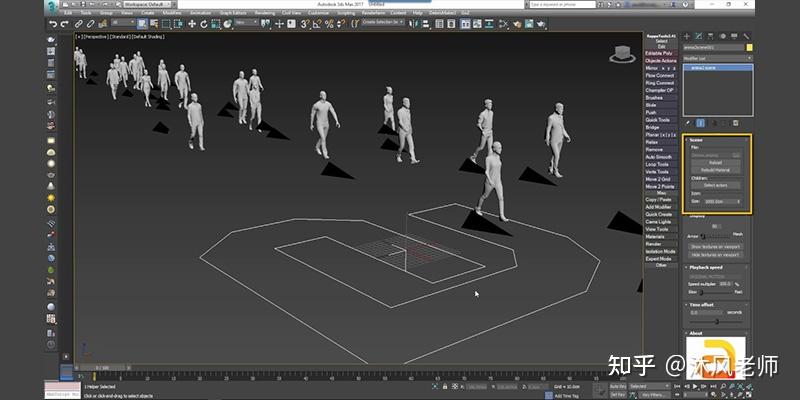This screenshot has width=800, height=400.
Task: Click the Configure Modifier Sets icon
Action: pyautogui.click(x=736, y=123)
